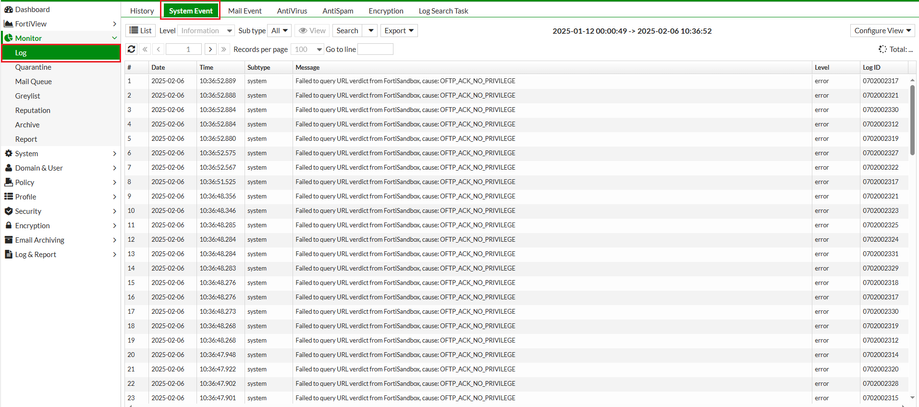Expand the Domain & User chevron
The height and width of the screenshot is (407, 919).
click(114, 168)
